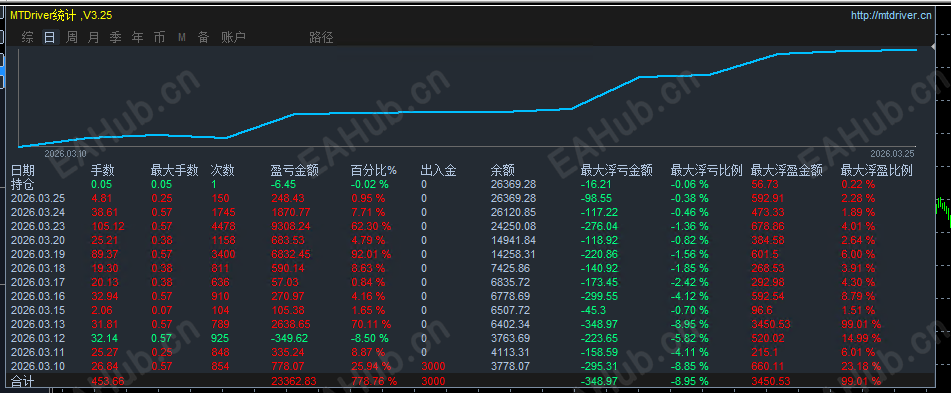Click the 出入金 column header
Image resolution: width=951 pixels, height=393 pixels.
tap(439, 170)
